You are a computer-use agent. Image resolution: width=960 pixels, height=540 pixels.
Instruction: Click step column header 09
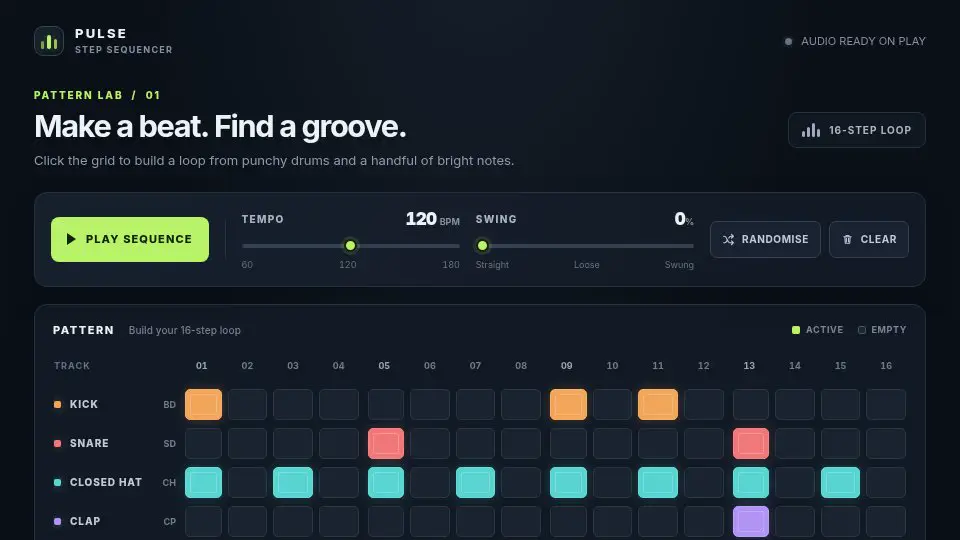click(566, 366)
